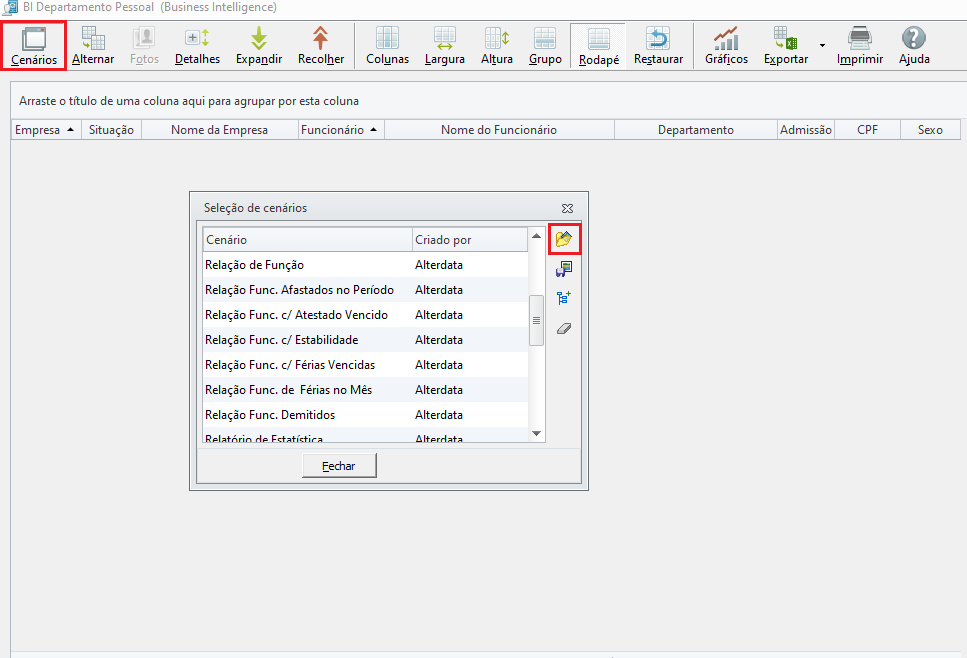The height and width of the screenshot is (658, 967).
Task: Open Gráficos charts view
Action: 726,46
